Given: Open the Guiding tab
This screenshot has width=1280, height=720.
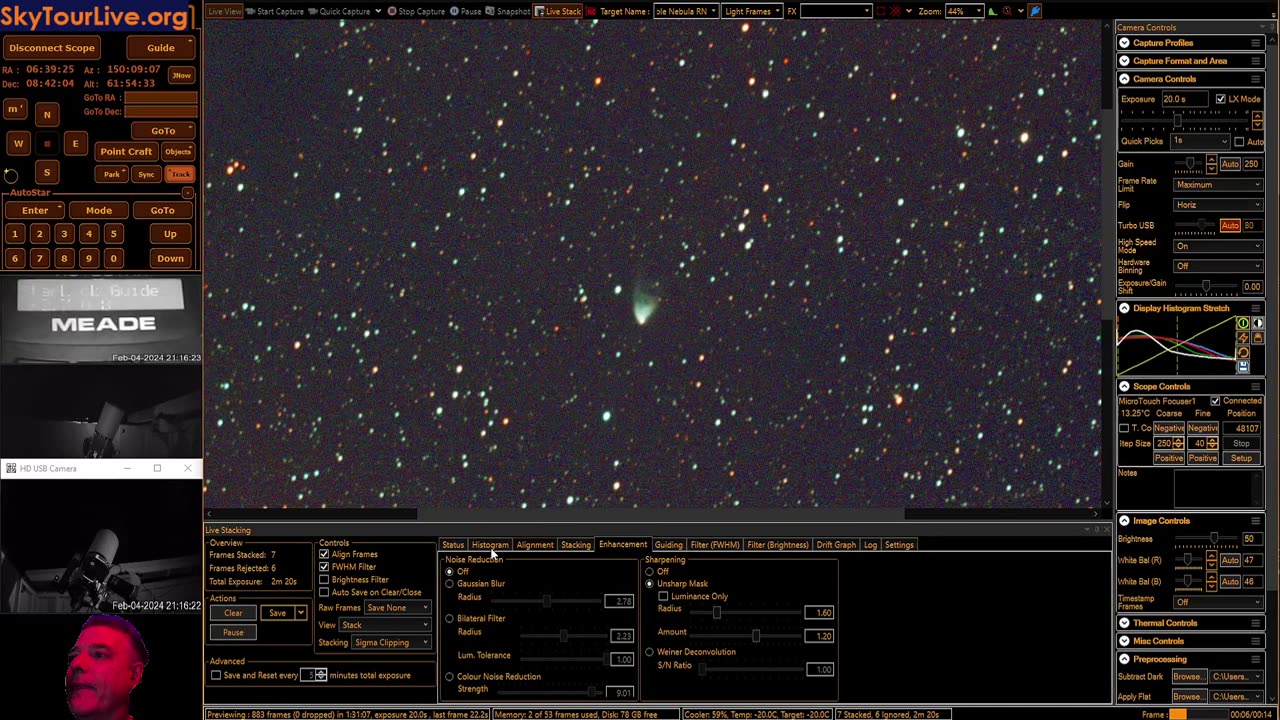Looking at the screenshot, I should click(x=668, y=545).
